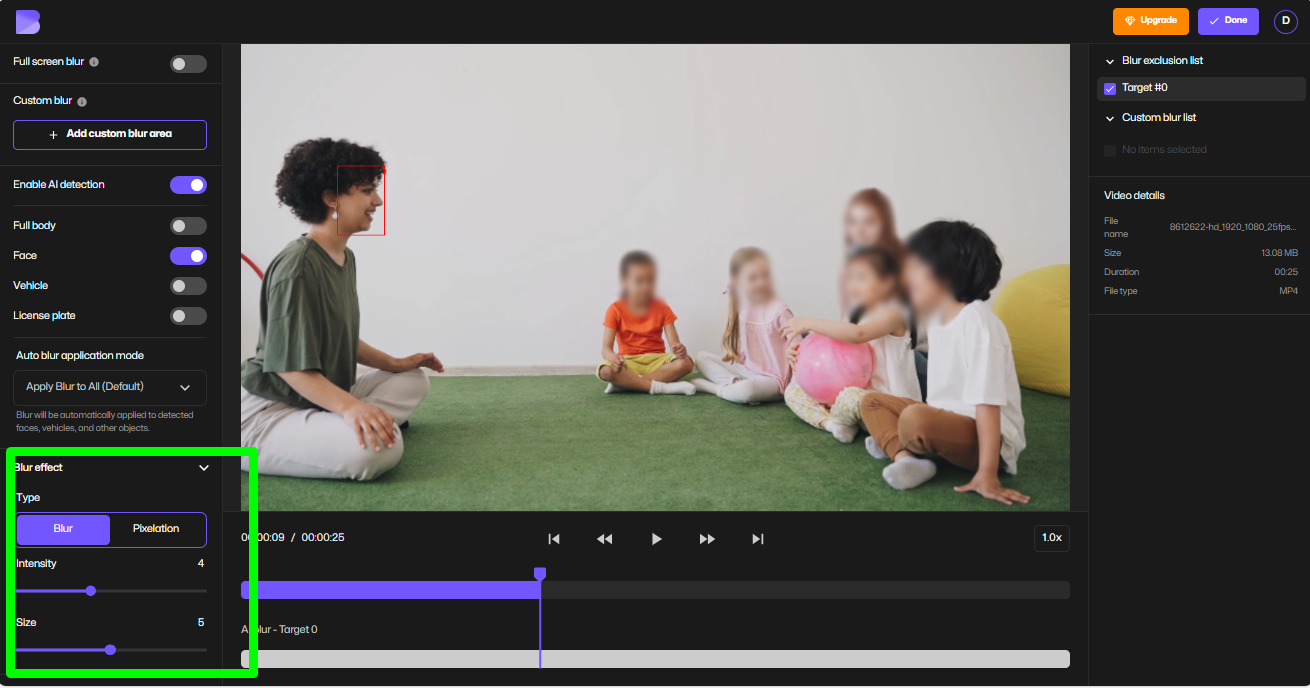Click the timeline playhead marker
The height and width of the screenshot is (688, 1310).
pos(540,574)
